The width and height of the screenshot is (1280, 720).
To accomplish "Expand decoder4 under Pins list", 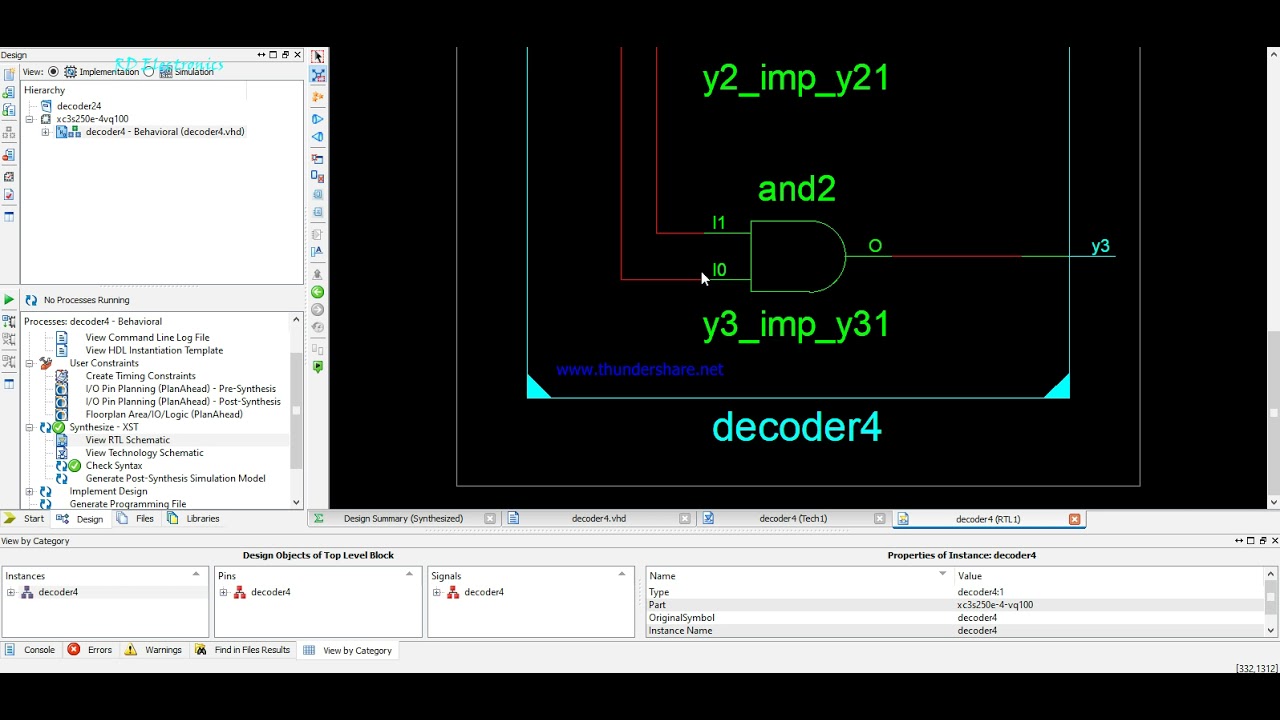I will click(224, 592).
